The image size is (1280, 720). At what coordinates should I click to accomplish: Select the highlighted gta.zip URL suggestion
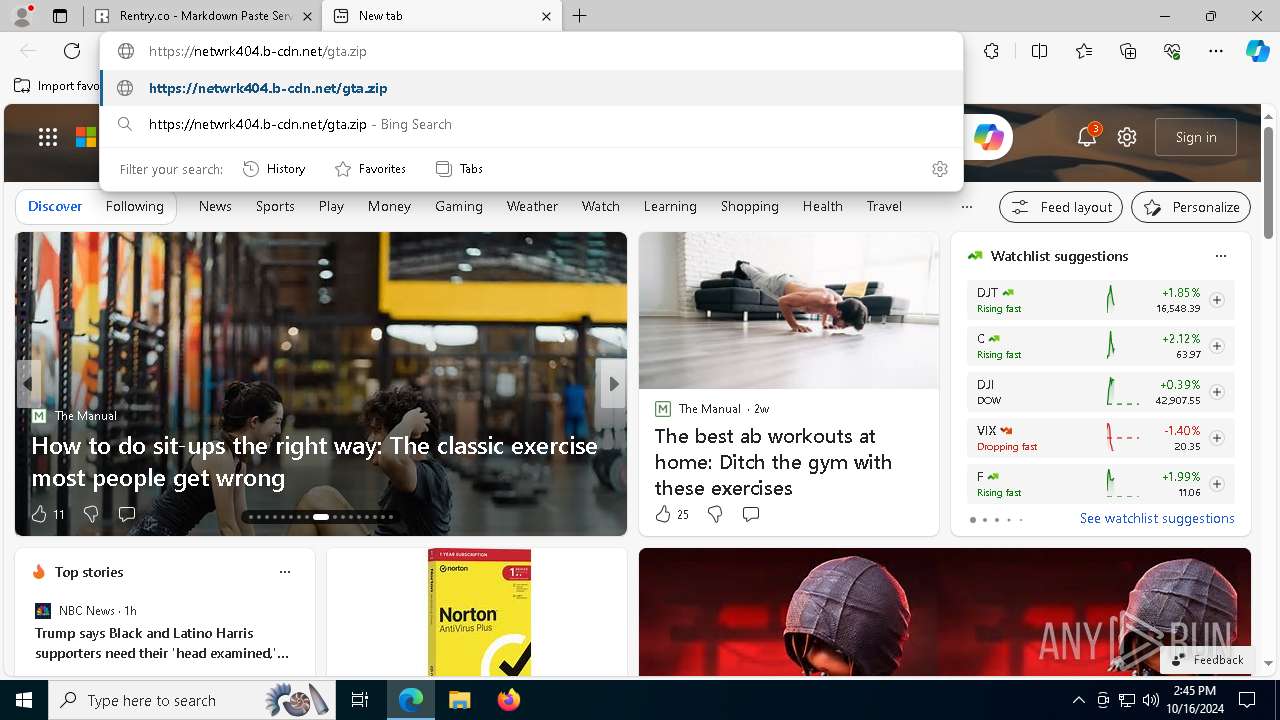coord(531,88)
